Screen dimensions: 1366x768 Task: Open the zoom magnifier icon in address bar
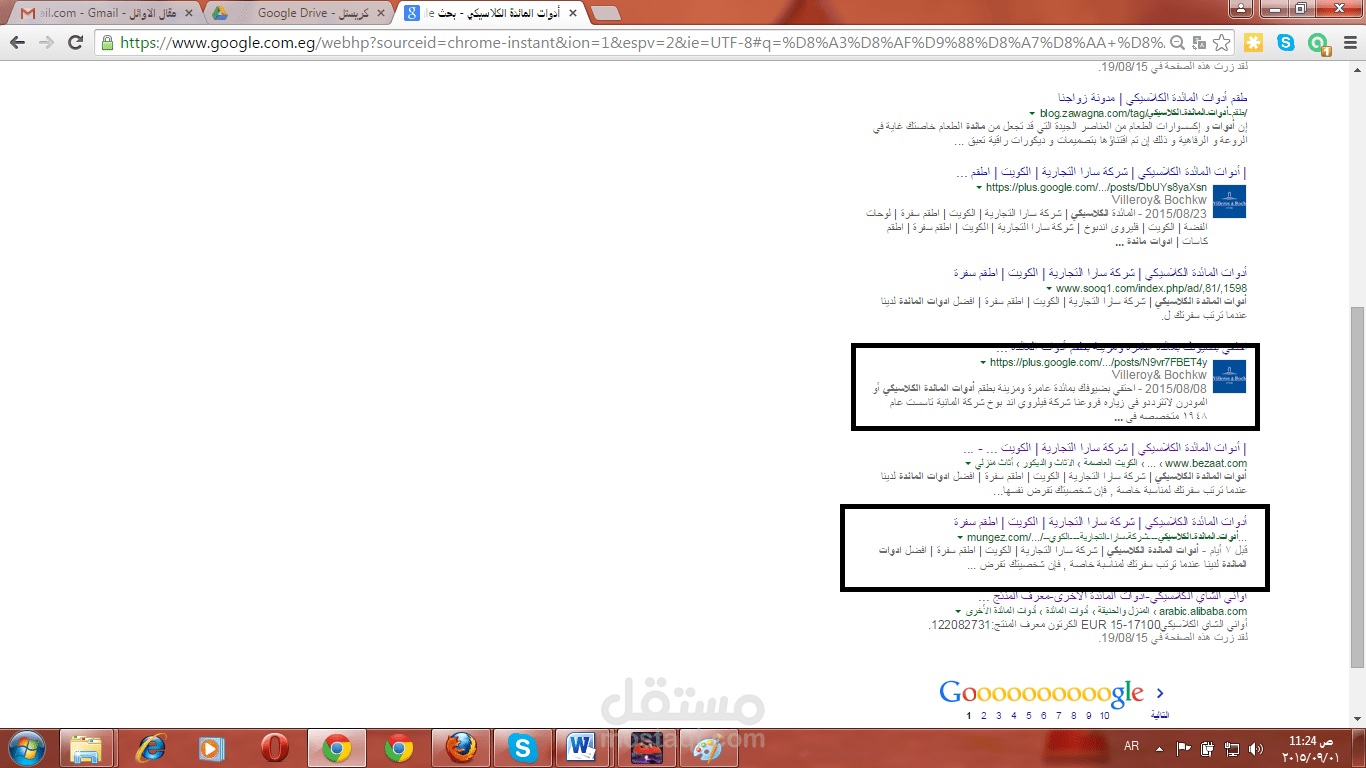pyautogui.click(x=1177, y=43)
